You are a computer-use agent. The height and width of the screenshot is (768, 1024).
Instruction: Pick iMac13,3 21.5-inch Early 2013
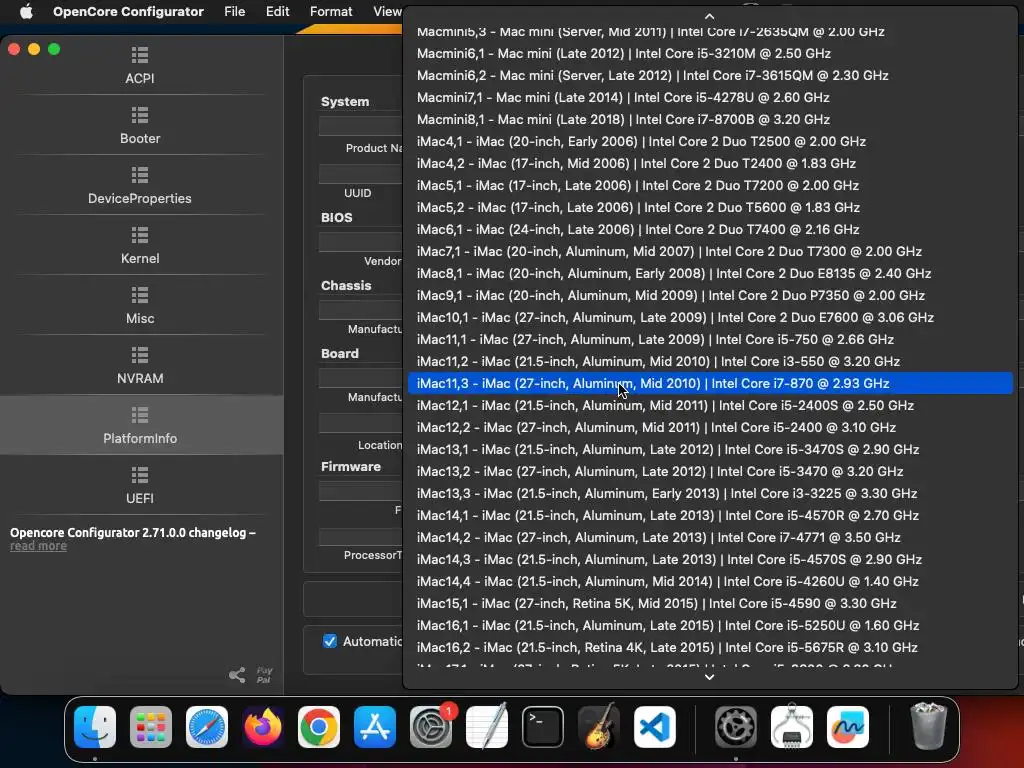coord(710,493)
